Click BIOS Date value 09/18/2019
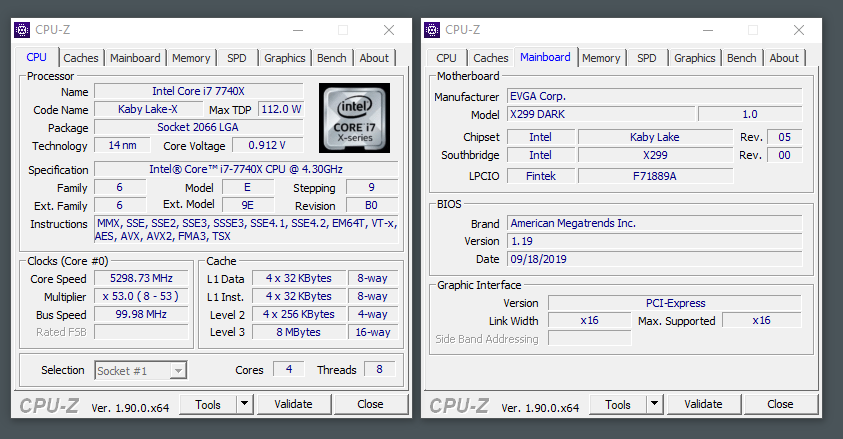The width and height of the screenshot is (843, 439). click(x=655, y=259)
